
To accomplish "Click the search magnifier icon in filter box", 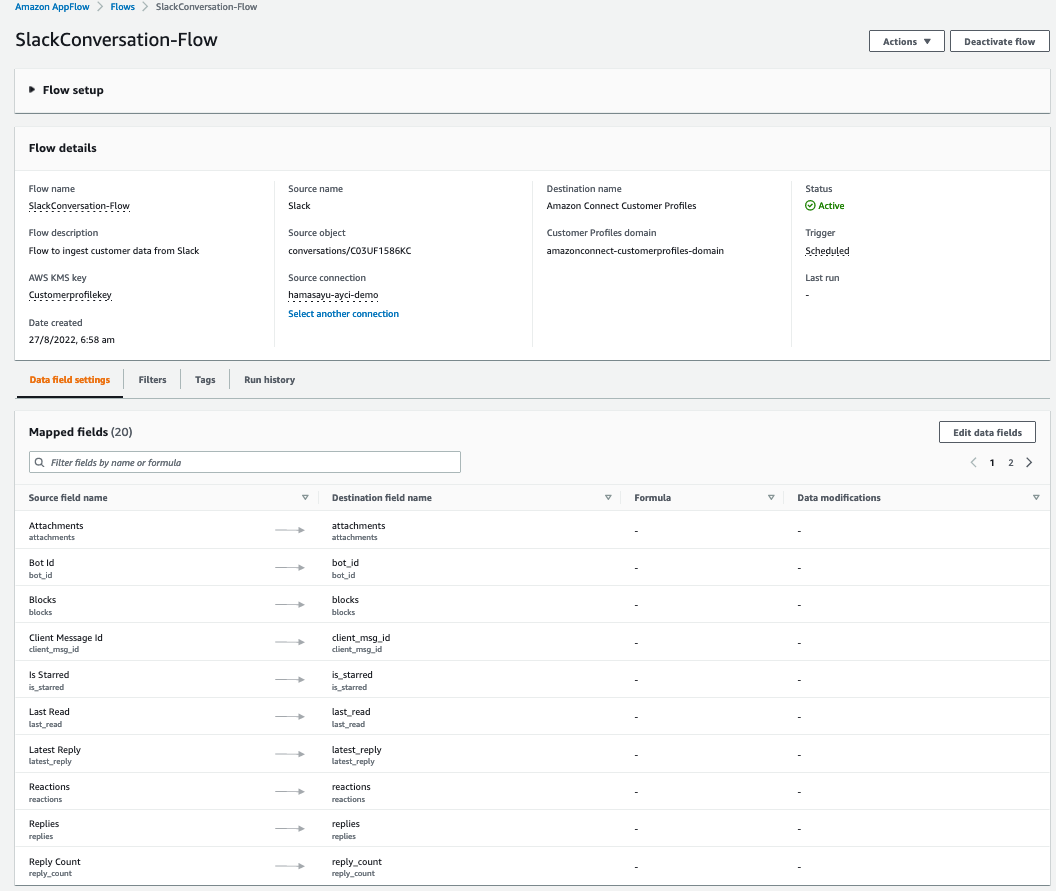I will point(40,463).
